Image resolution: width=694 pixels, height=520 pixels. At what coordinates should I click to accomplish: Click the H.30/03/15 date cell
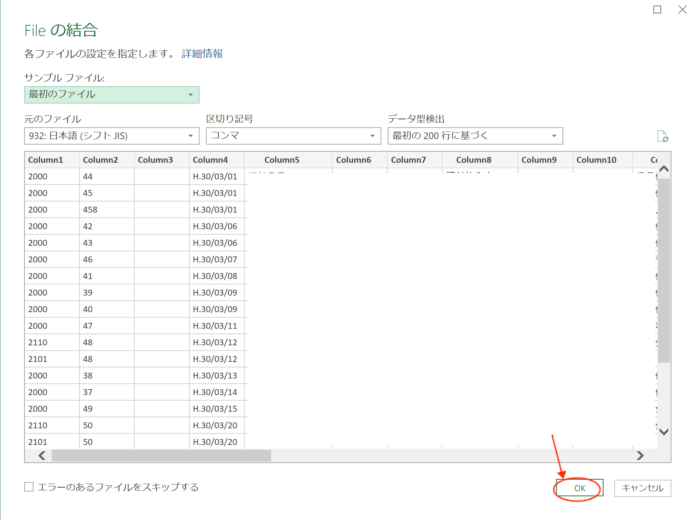pyautogui.click(x=214, y=409)
